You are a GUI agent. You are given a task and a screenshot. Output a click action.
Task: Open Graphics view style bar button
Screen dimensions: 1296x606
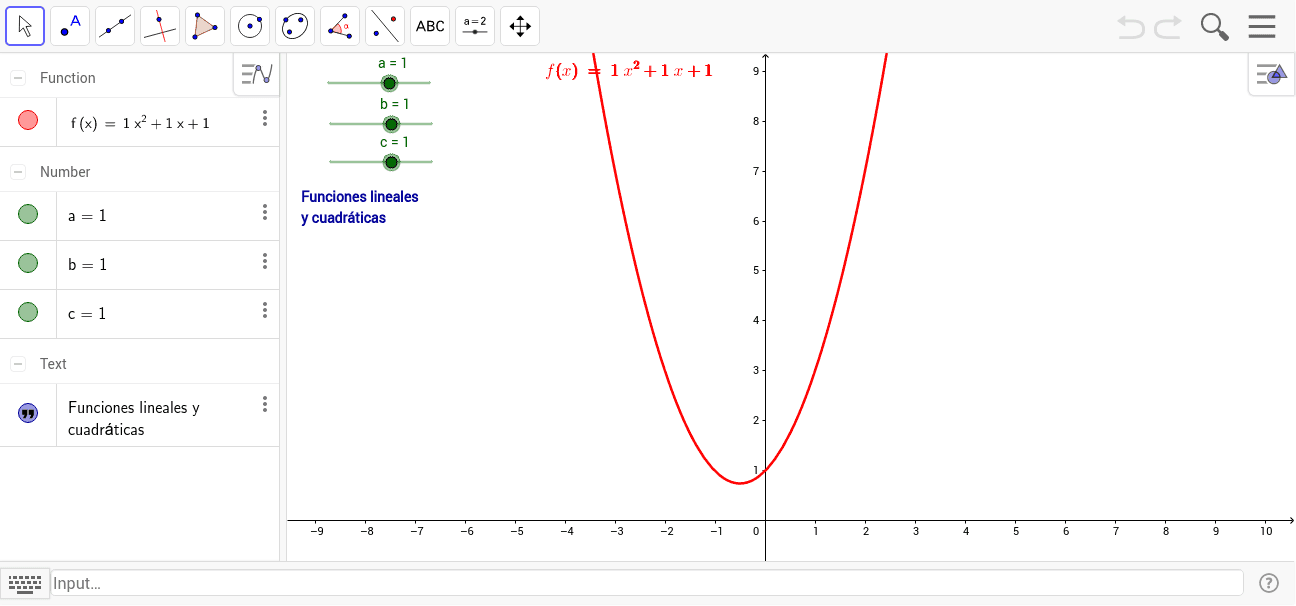pyautogui.click(x=1271, y=74)
